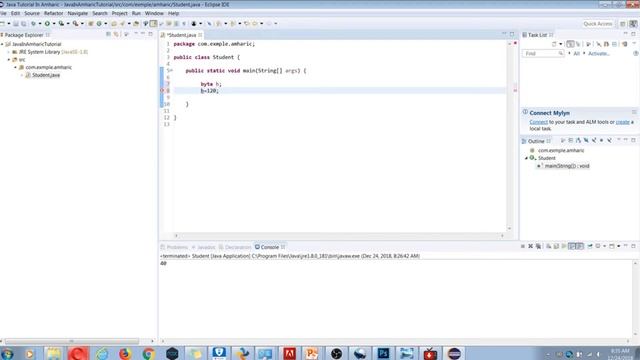Click the editor horizontal scrollbar
The width and height of the screenshot is (640, 360).
339,236
